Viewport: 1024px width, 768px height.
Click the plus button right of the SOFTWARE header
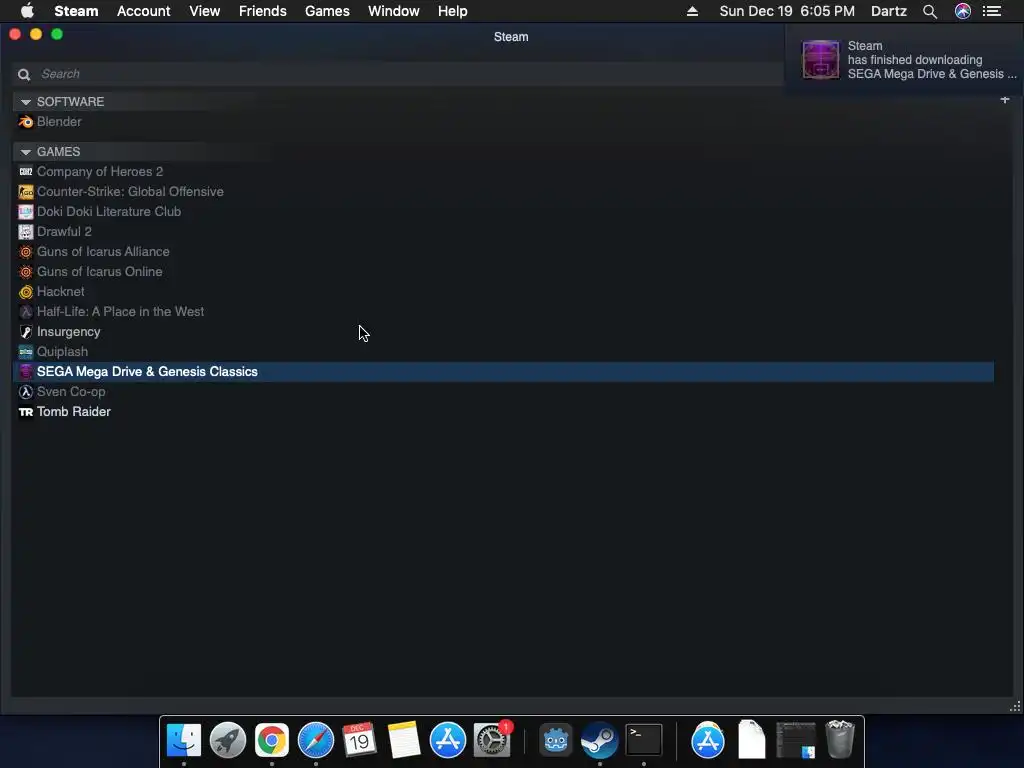(x=1005, y=99)
